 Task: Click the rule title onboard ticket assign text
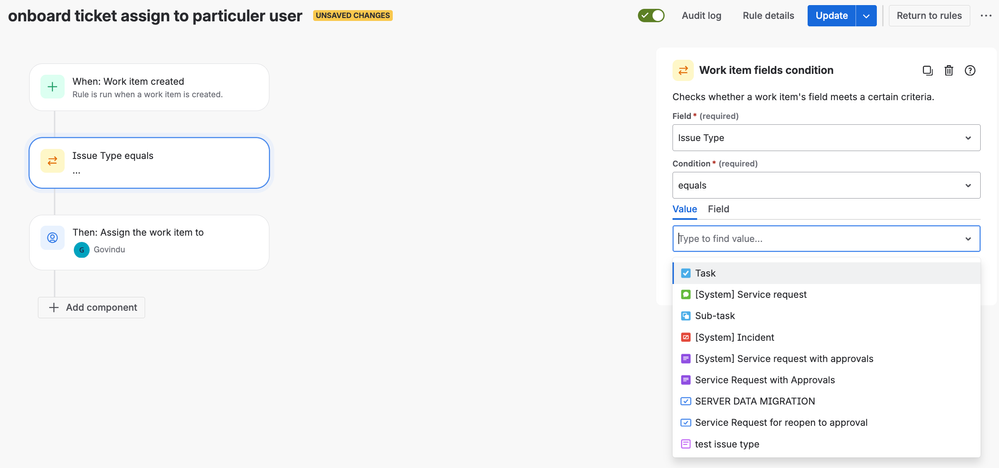(155, 16)
